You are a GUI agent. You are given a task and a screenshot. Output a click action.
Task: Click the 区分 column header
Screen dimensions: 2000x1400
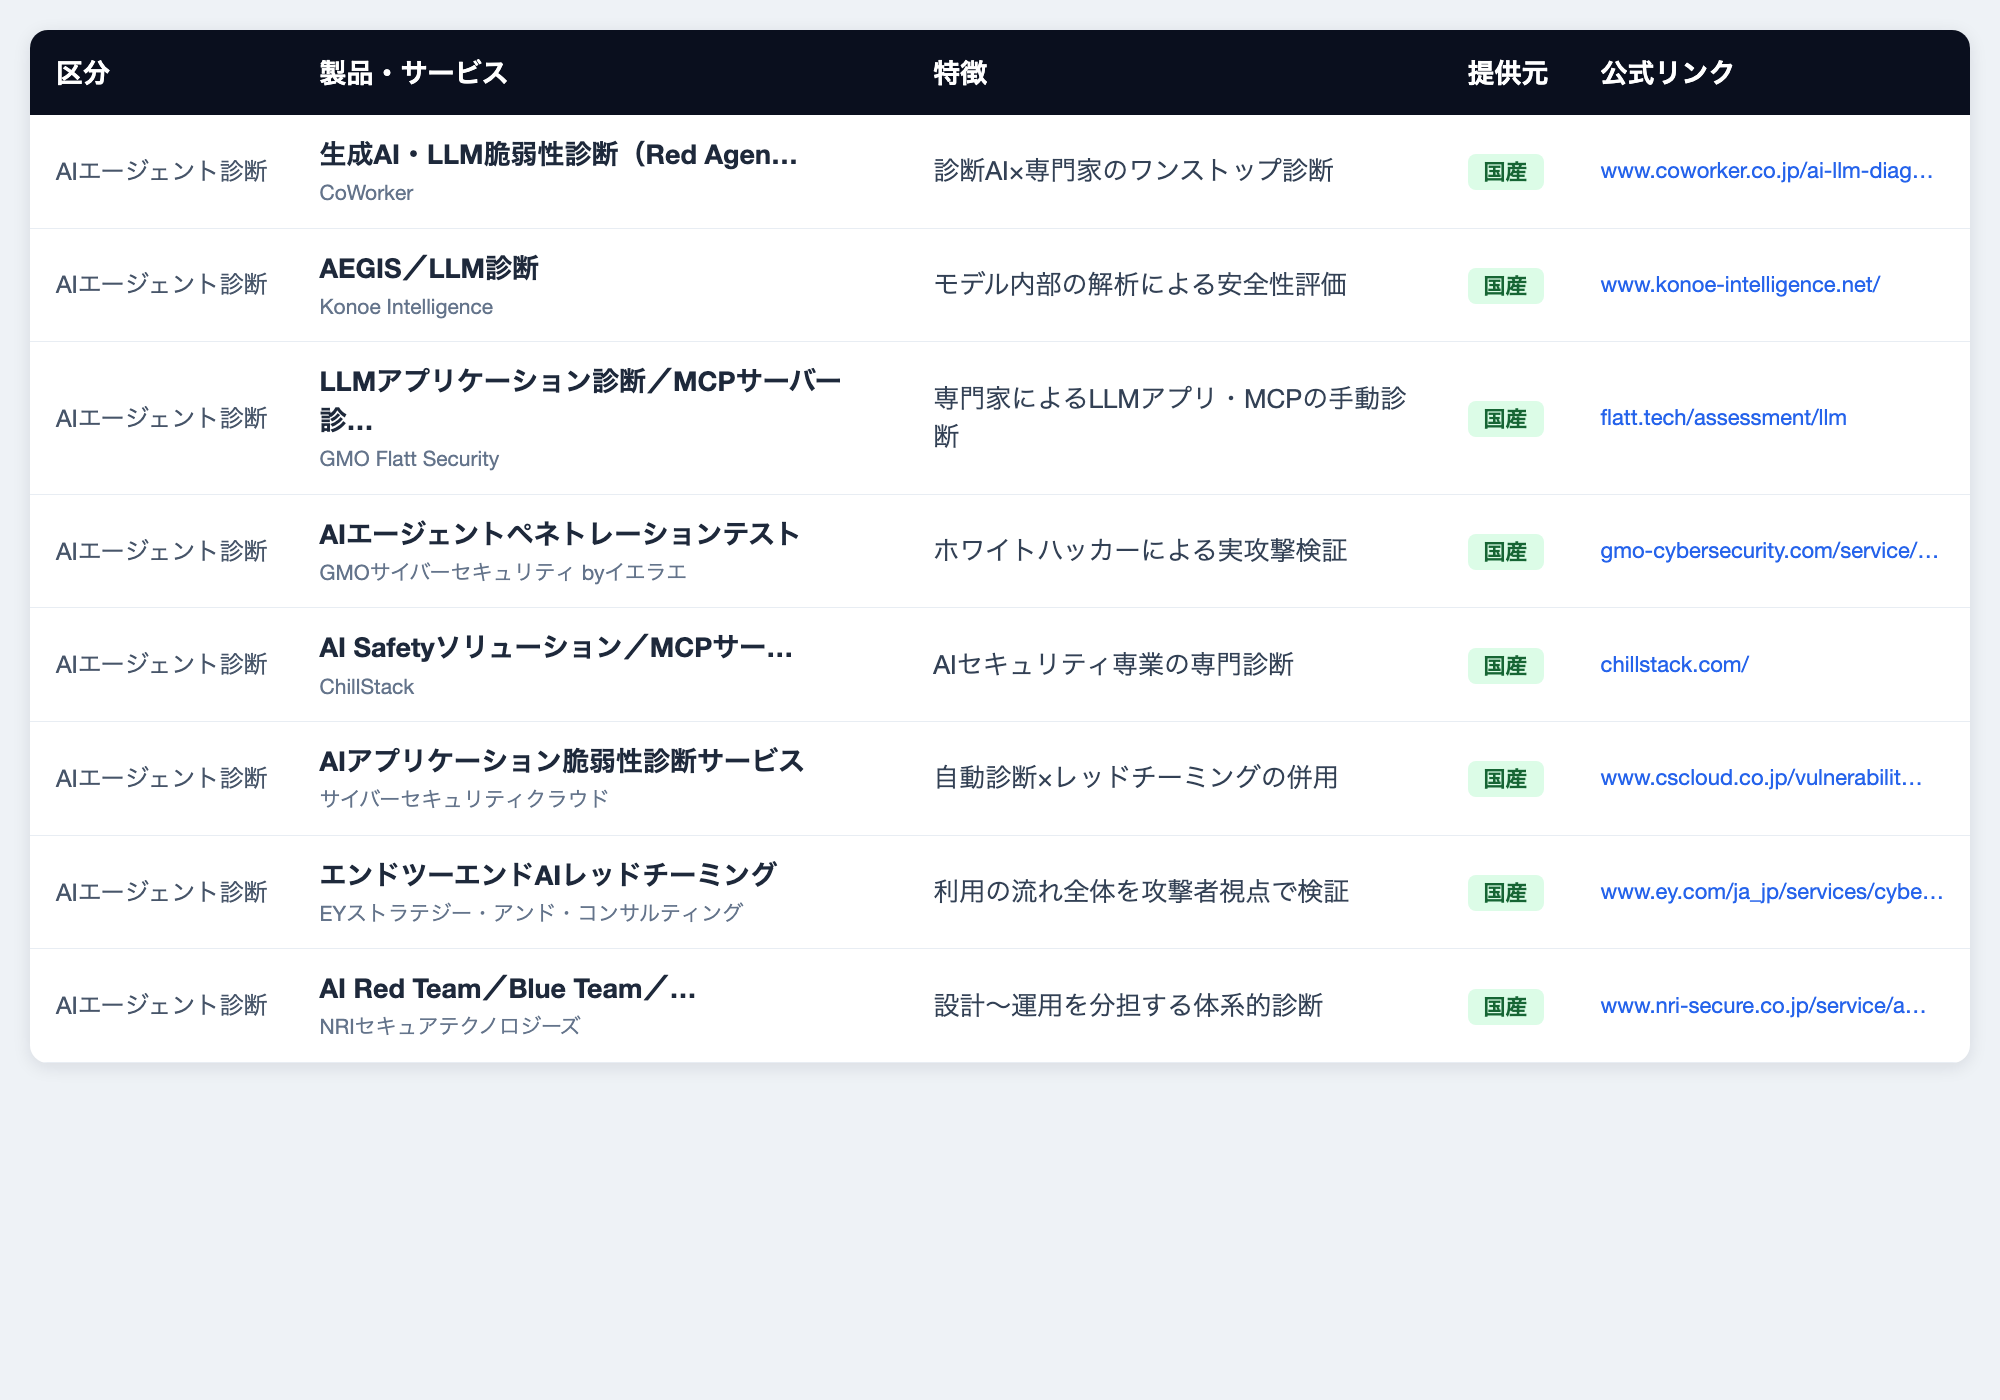[x=83, y=73]
